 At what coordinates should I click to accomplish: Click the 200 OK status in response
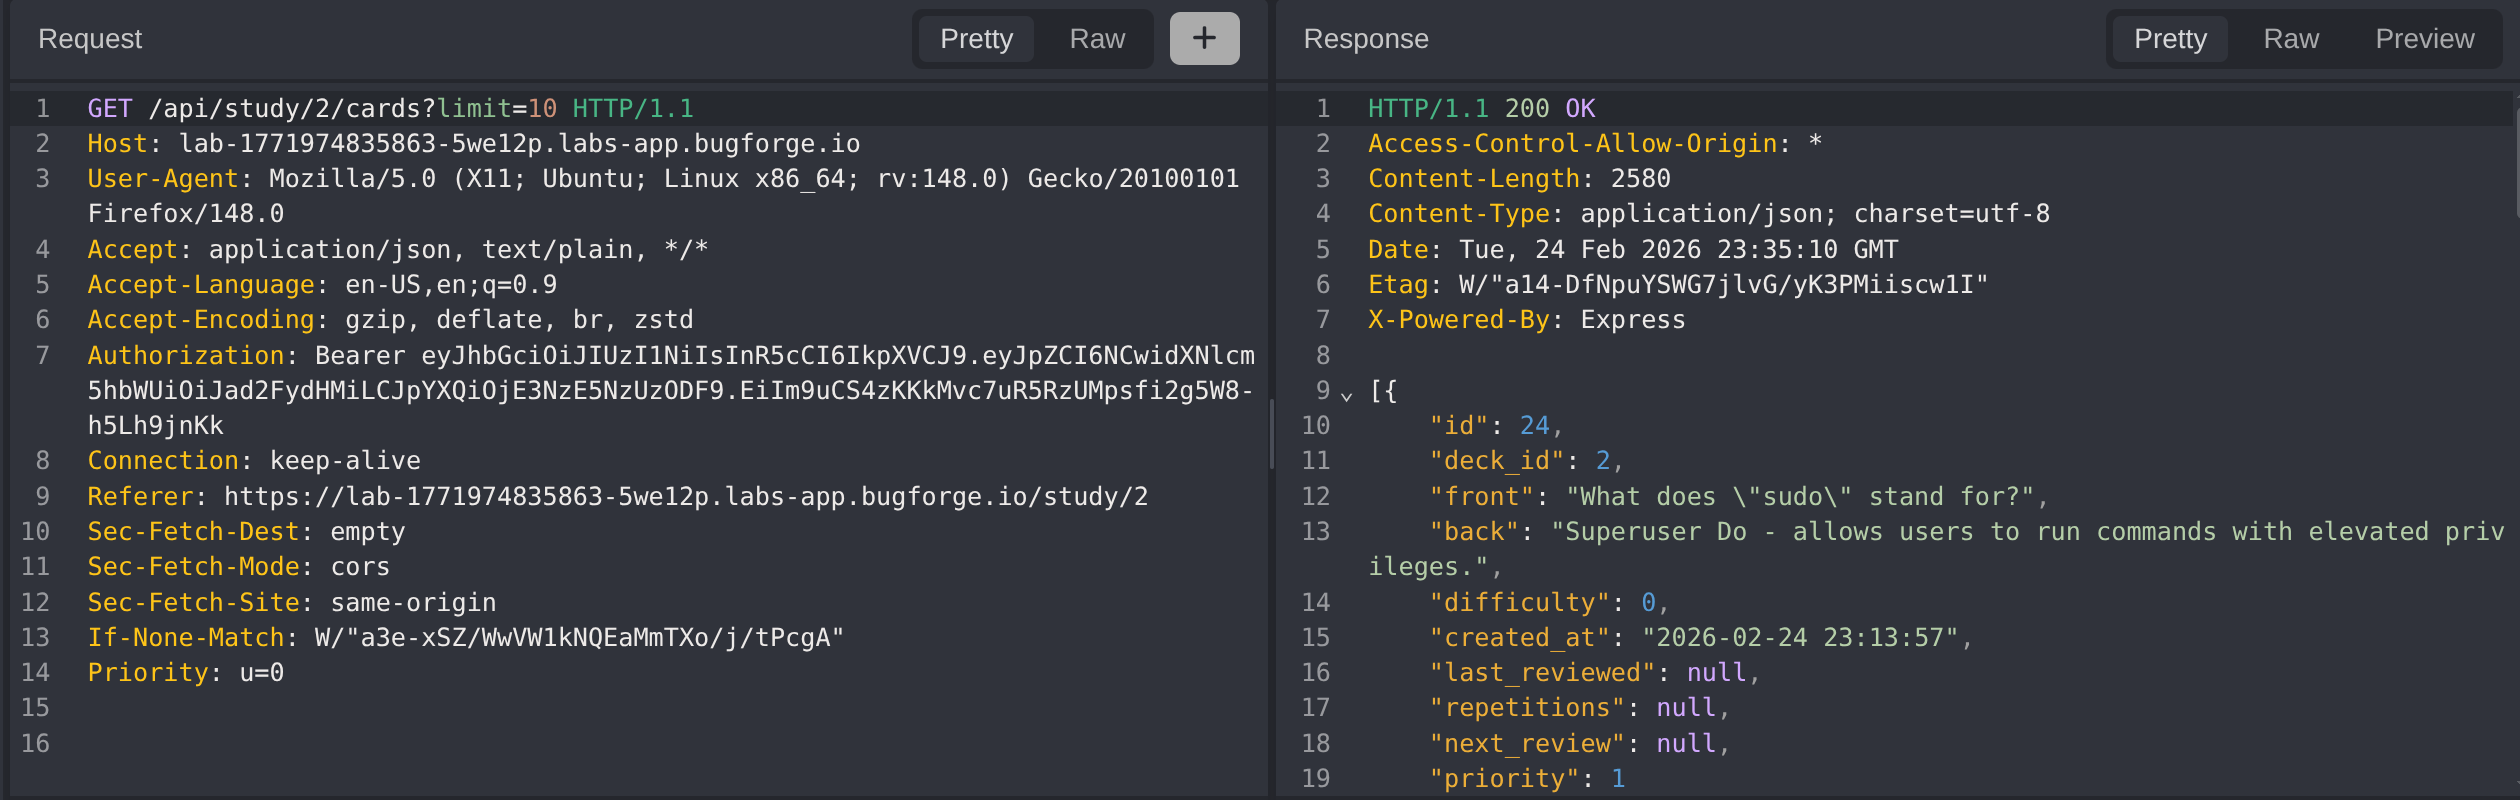point(1549,109)
